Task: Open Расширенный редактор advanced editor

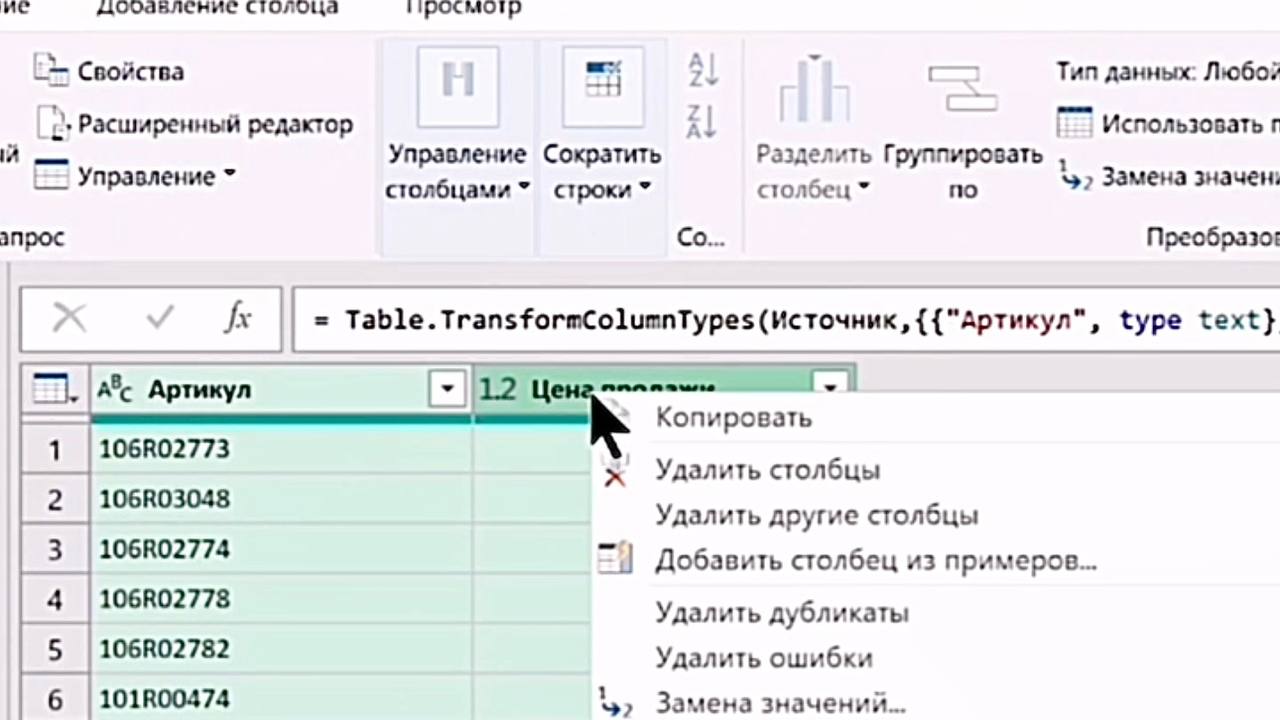Action: pyautogui.click(x=54, y=124)
